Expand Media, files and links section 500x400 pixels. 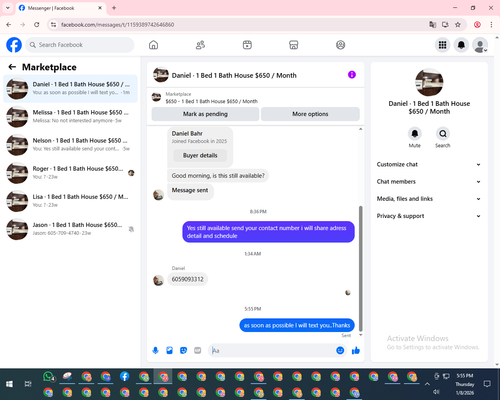tap(429, 199)
